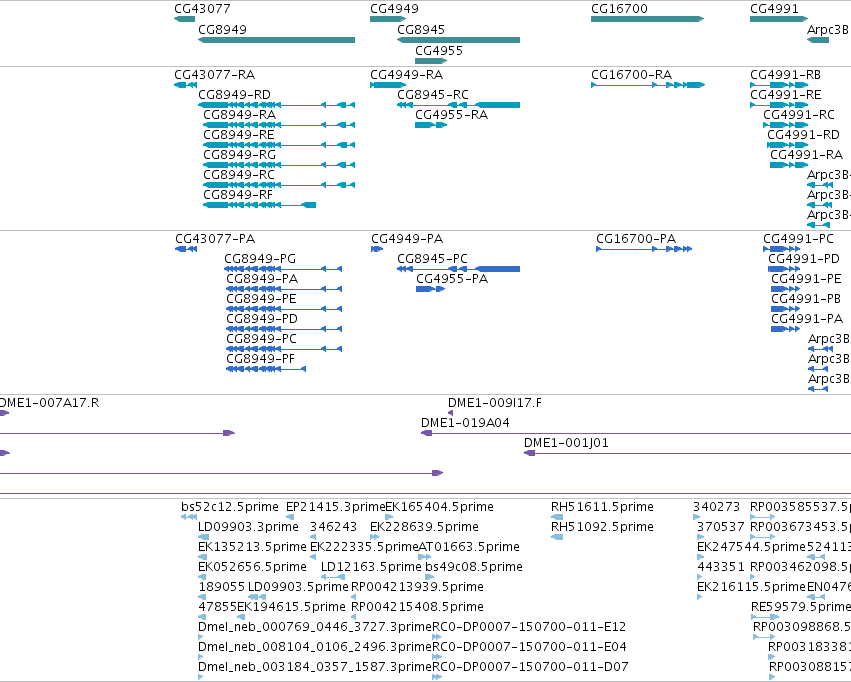Select EST 346243
Viewport: 851px width, 682px height.
[313, 537]
